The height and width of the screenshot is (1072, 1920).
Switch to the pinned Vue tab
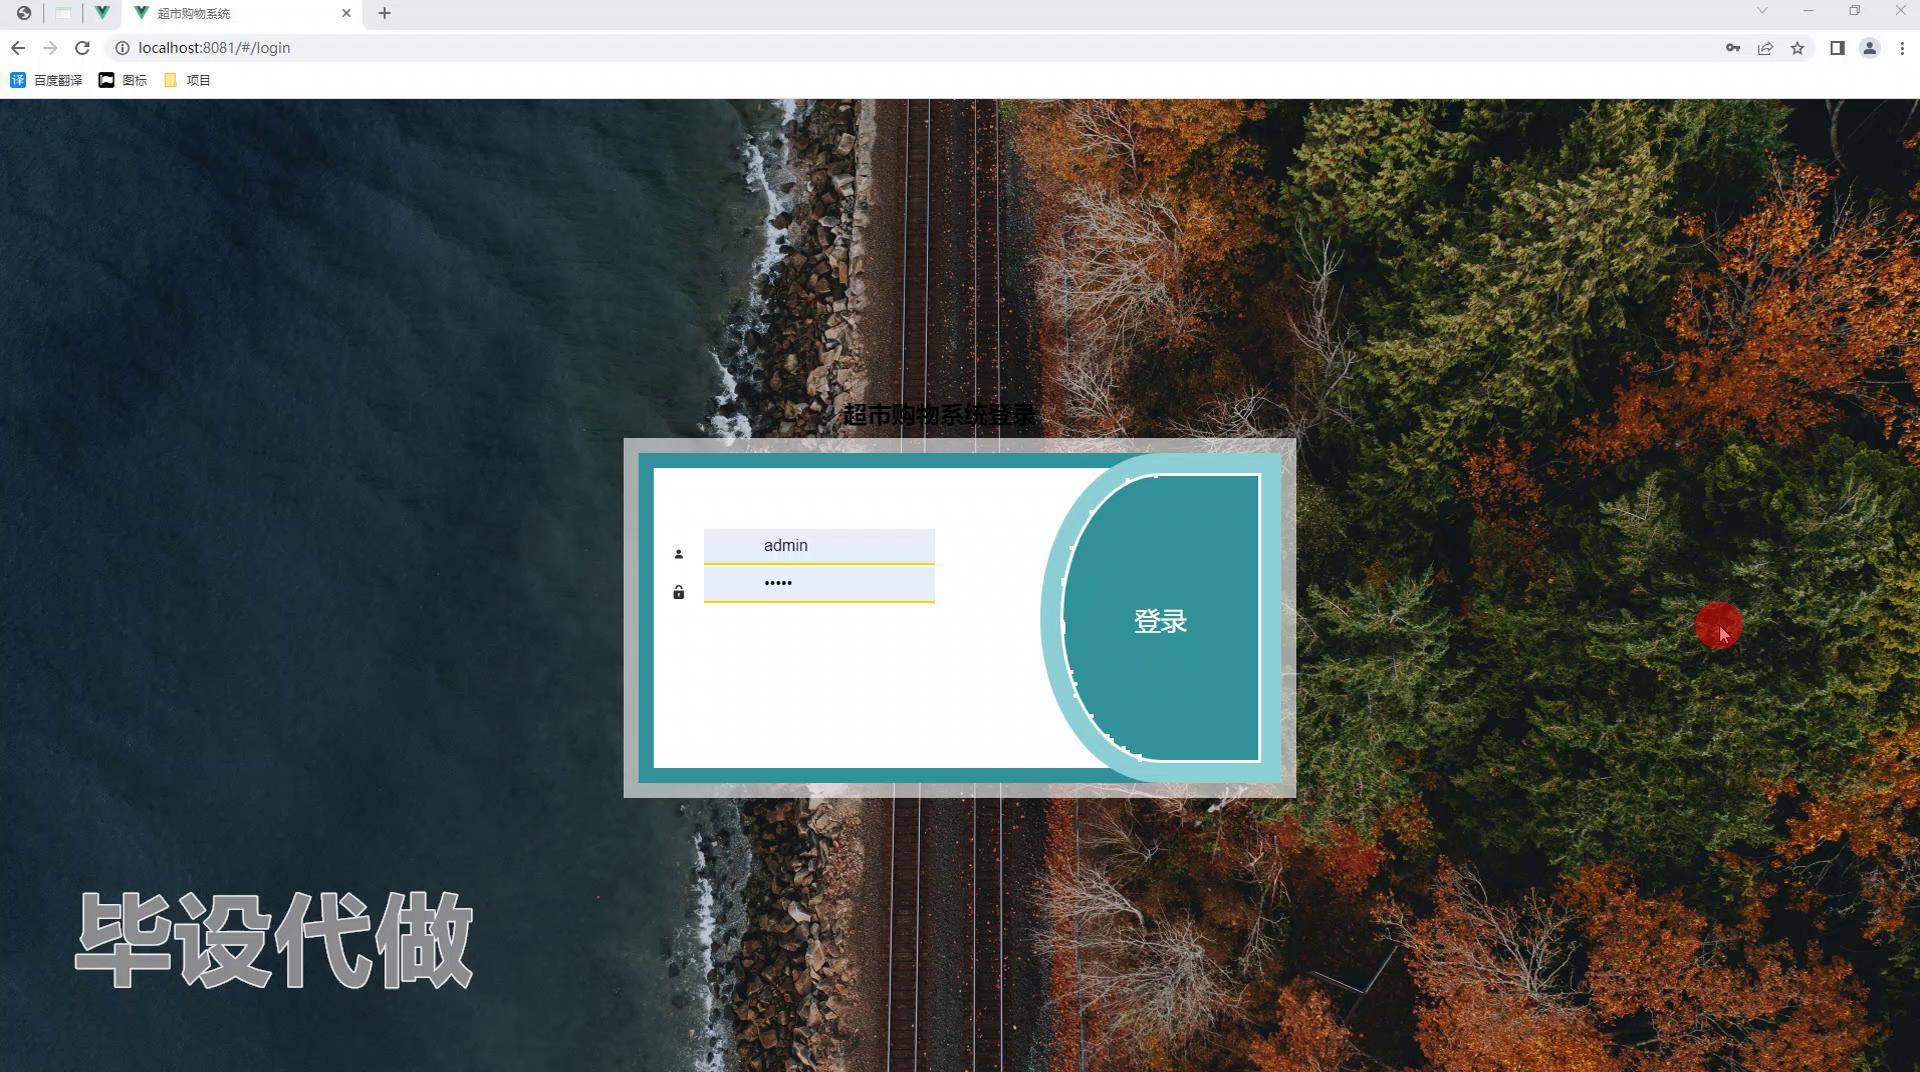102,13
